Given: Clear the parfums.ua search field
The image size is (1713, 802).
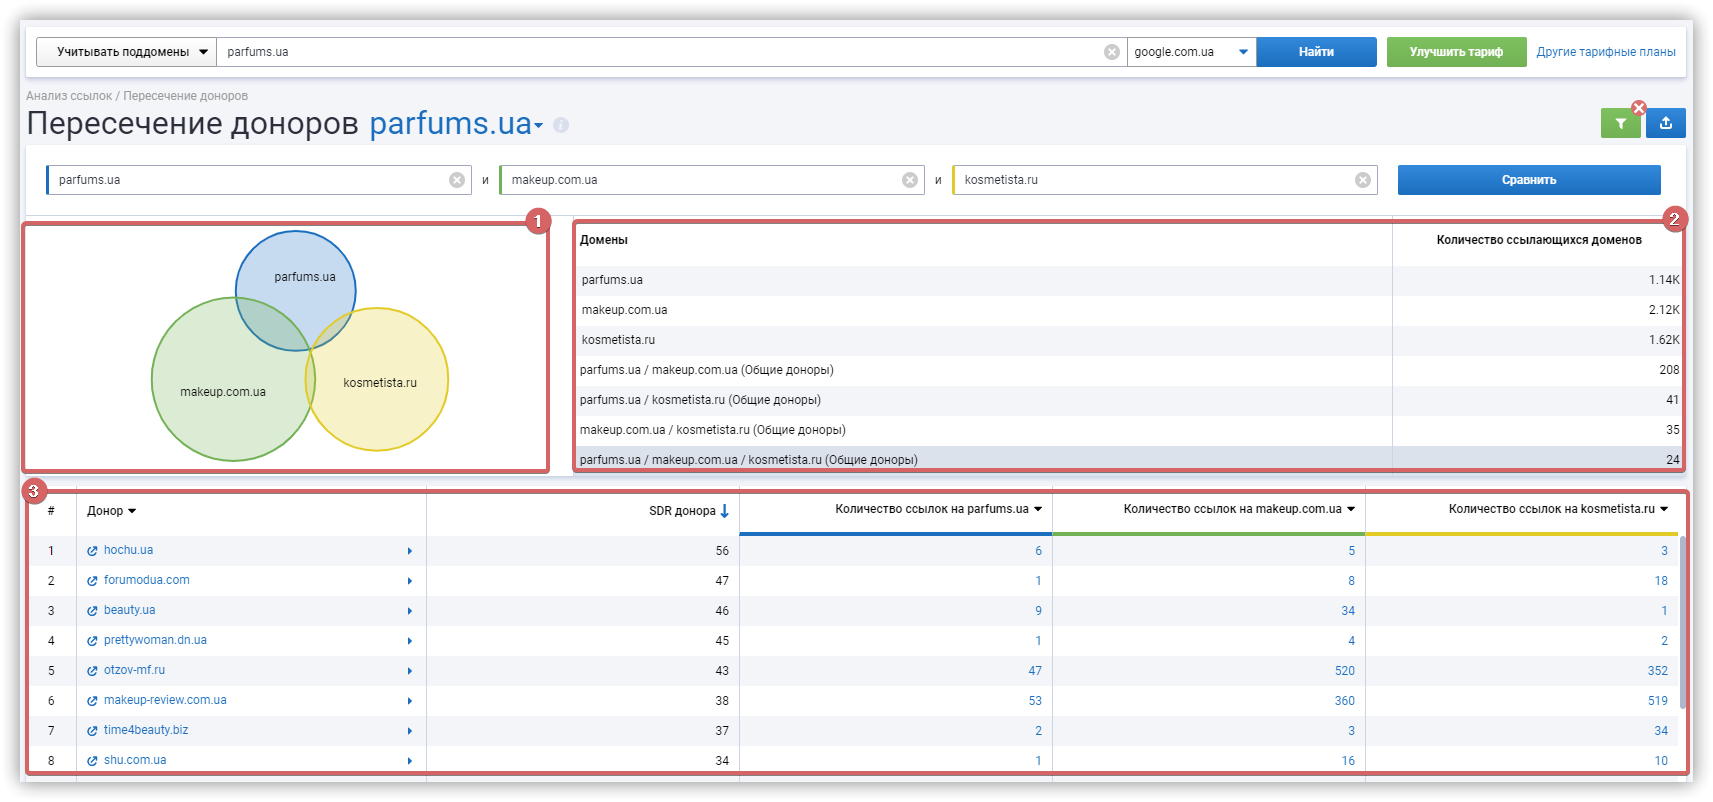Looking at the screenshot, I should click(x=1111, y=52).
